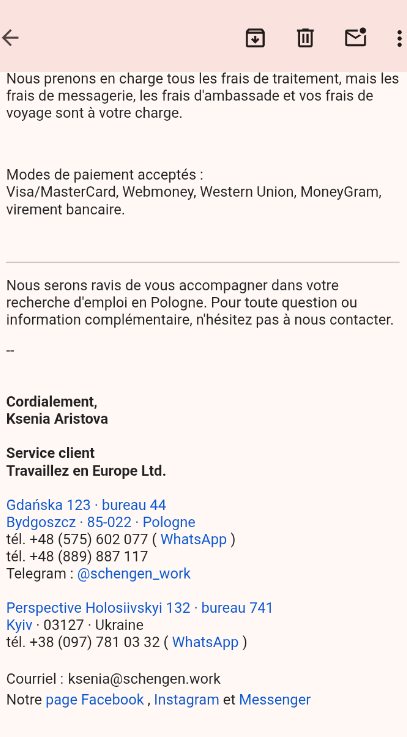Viewport: 407px width, 737px height.
Task: Open the Messenger link
Action: tap(275, 700)
